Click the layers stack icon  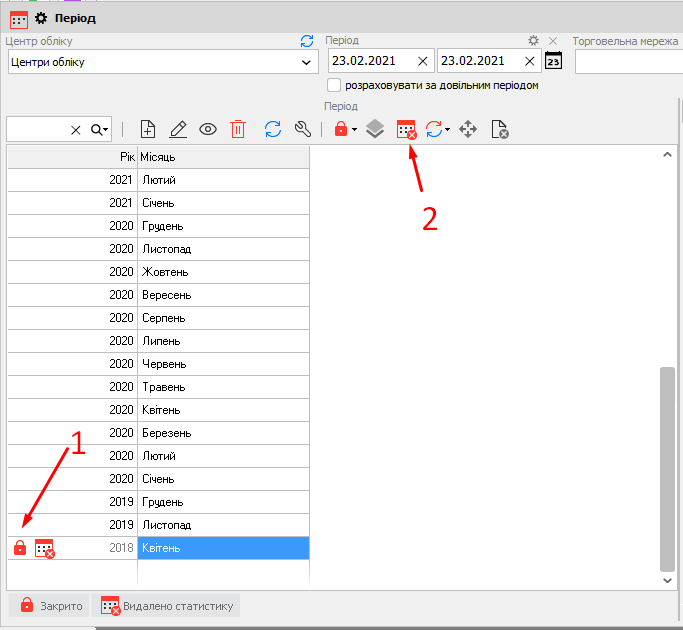(375, 129)
